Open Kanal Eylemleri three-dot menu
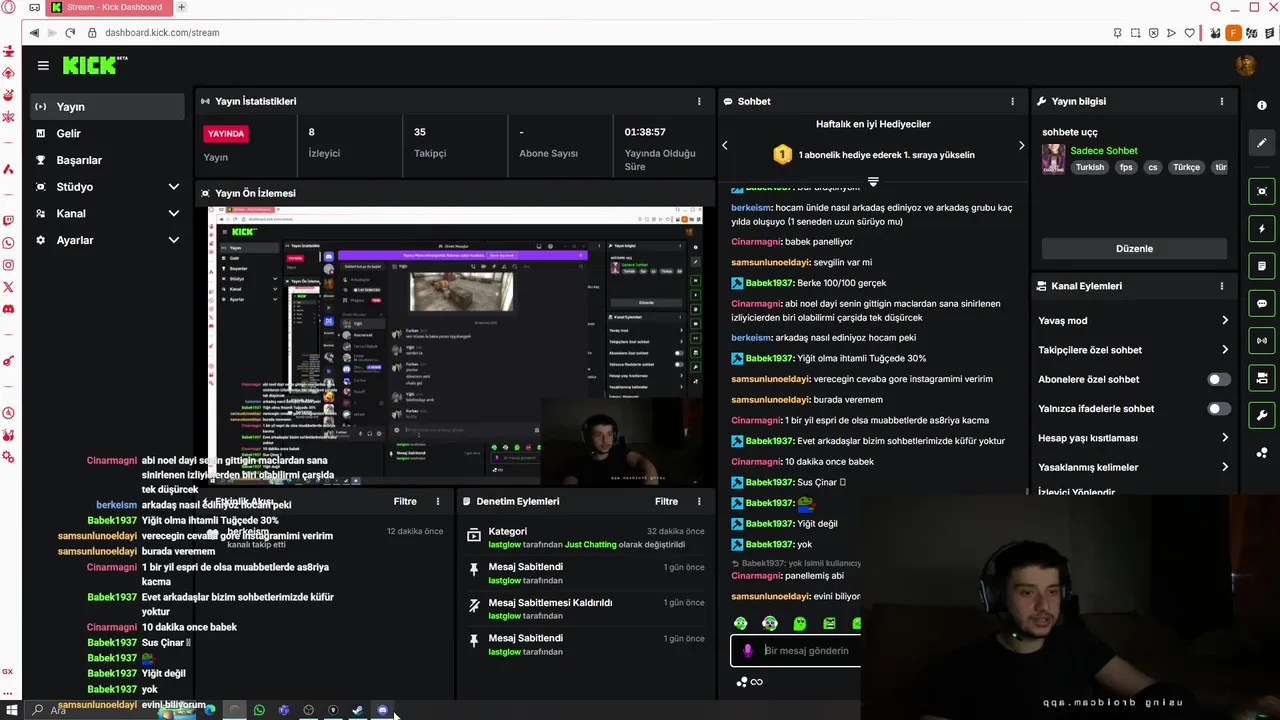1280x720 pixels. tap(1221, 286)
